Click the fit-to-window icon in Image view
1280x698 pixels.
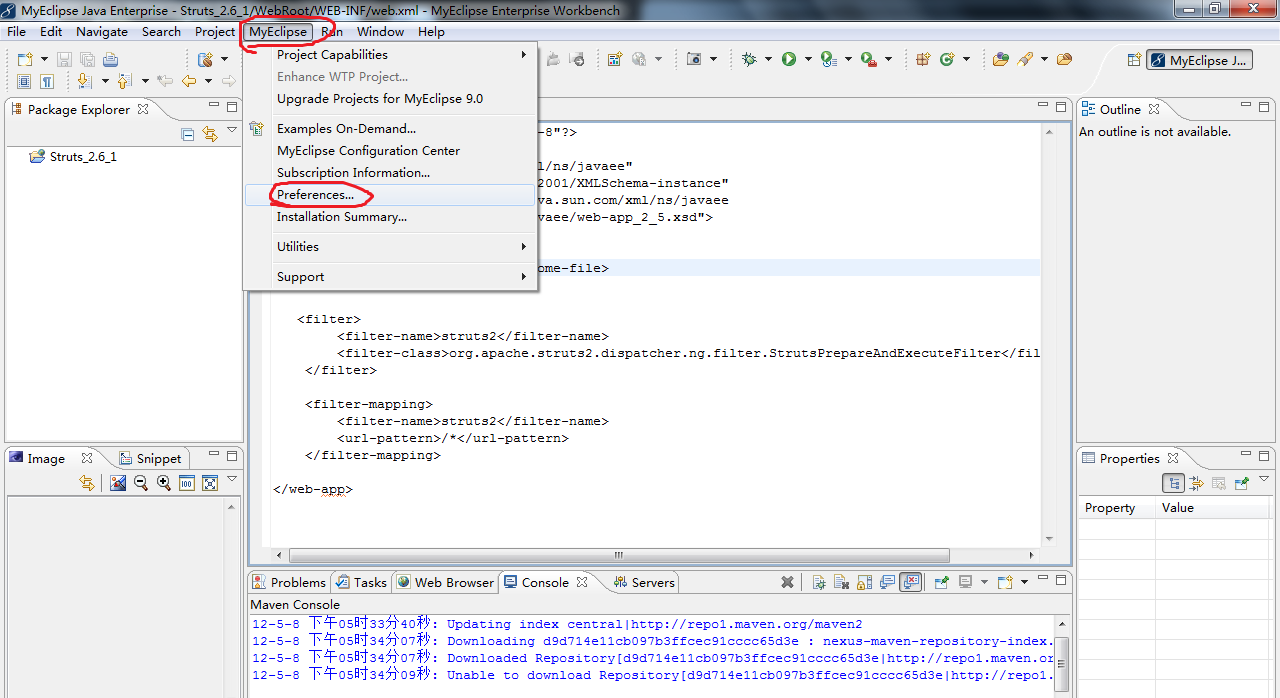coord(210,483)
